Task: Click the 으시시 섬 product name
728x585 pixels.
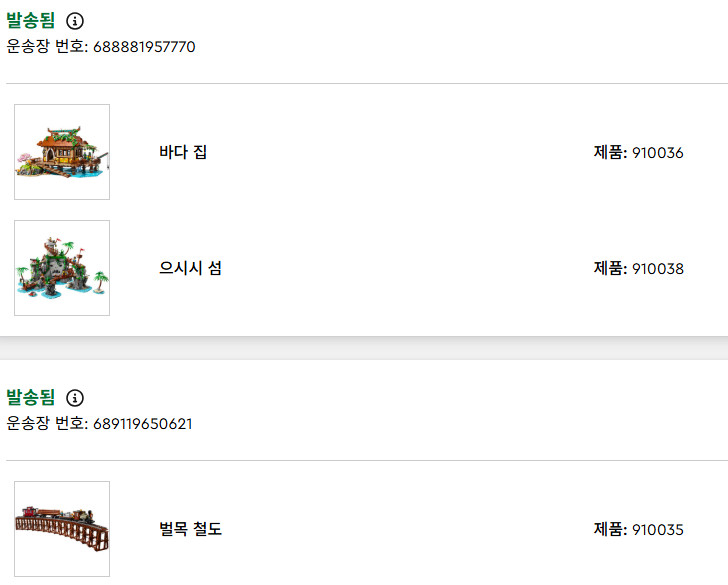Action: coord(190,268)
